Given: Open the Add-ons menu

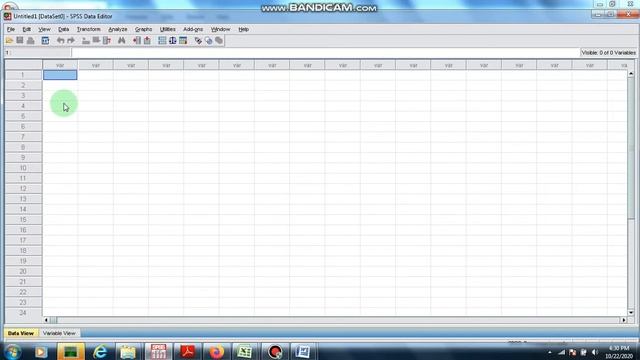Looking at the screenshot, I should [193, 29].
